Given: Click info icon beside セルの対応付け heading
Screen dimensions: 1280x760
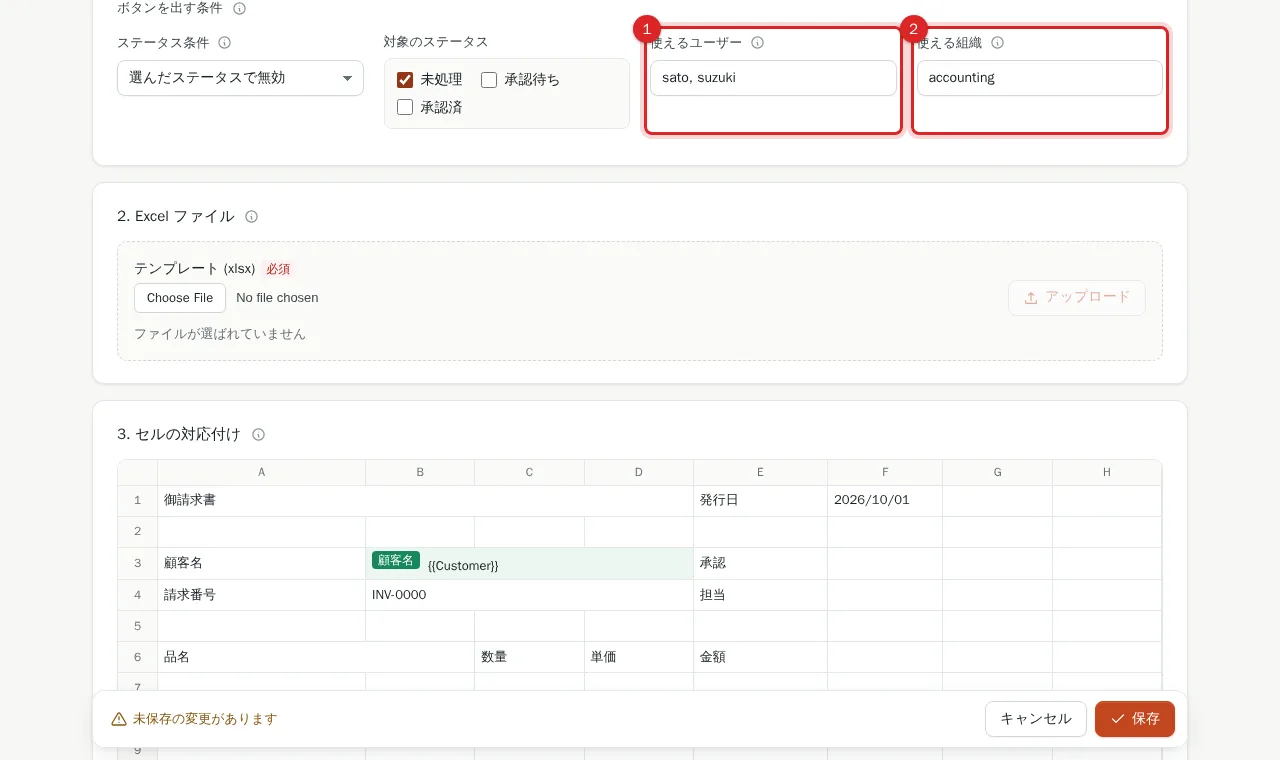Looking at the screenshot, I should 259,435.
